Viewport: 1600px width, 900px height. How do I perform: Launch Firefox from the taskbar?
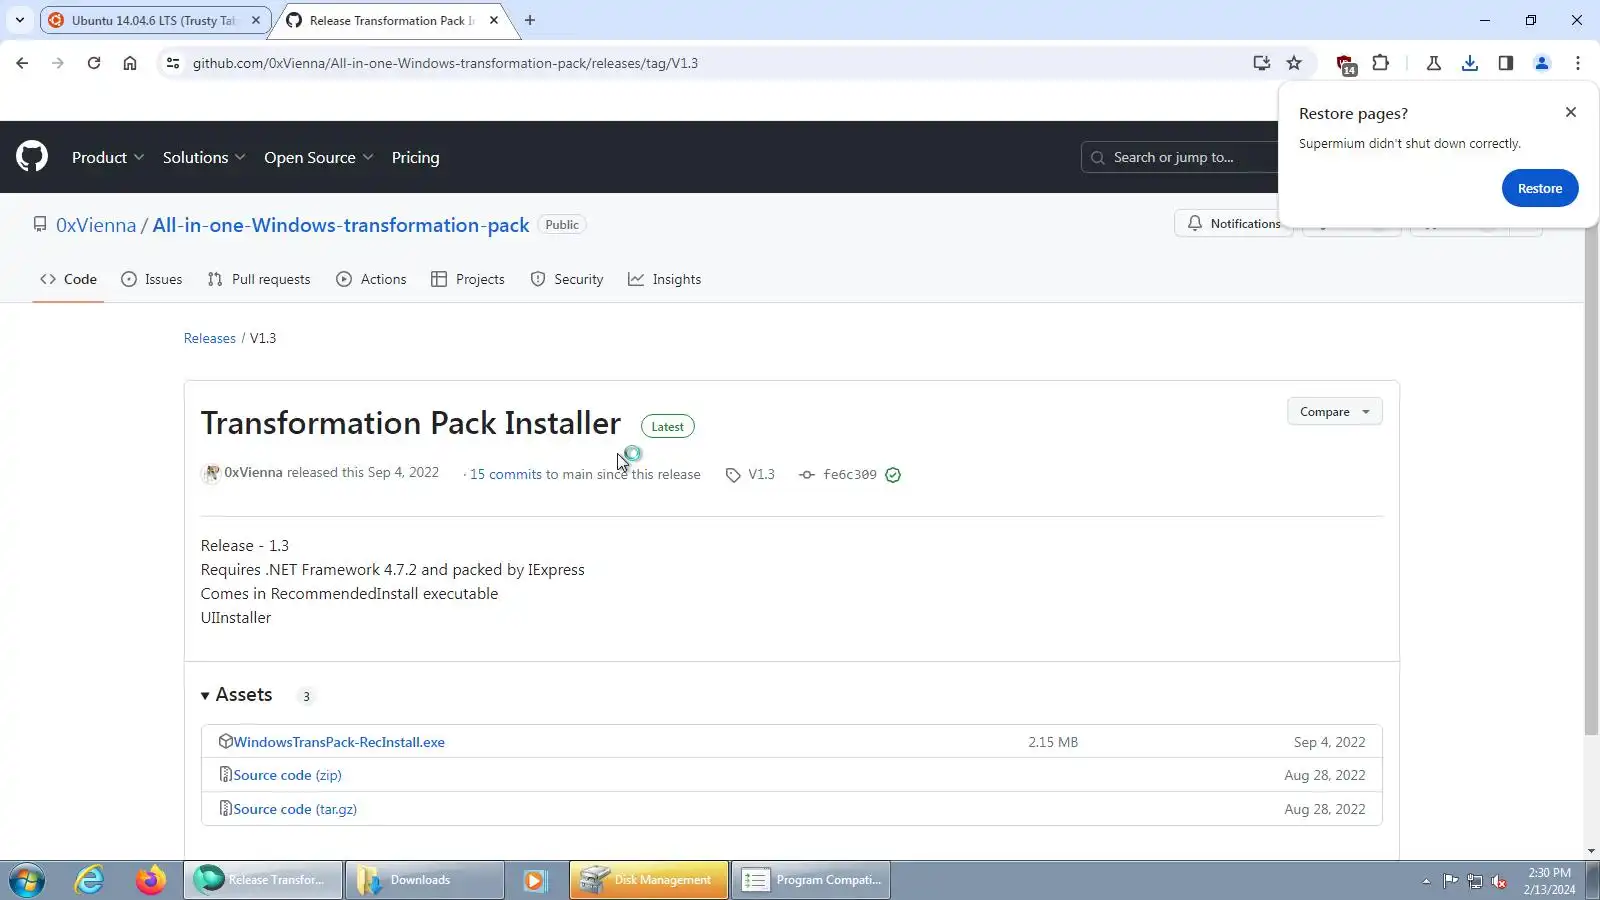tap(151, 880)
